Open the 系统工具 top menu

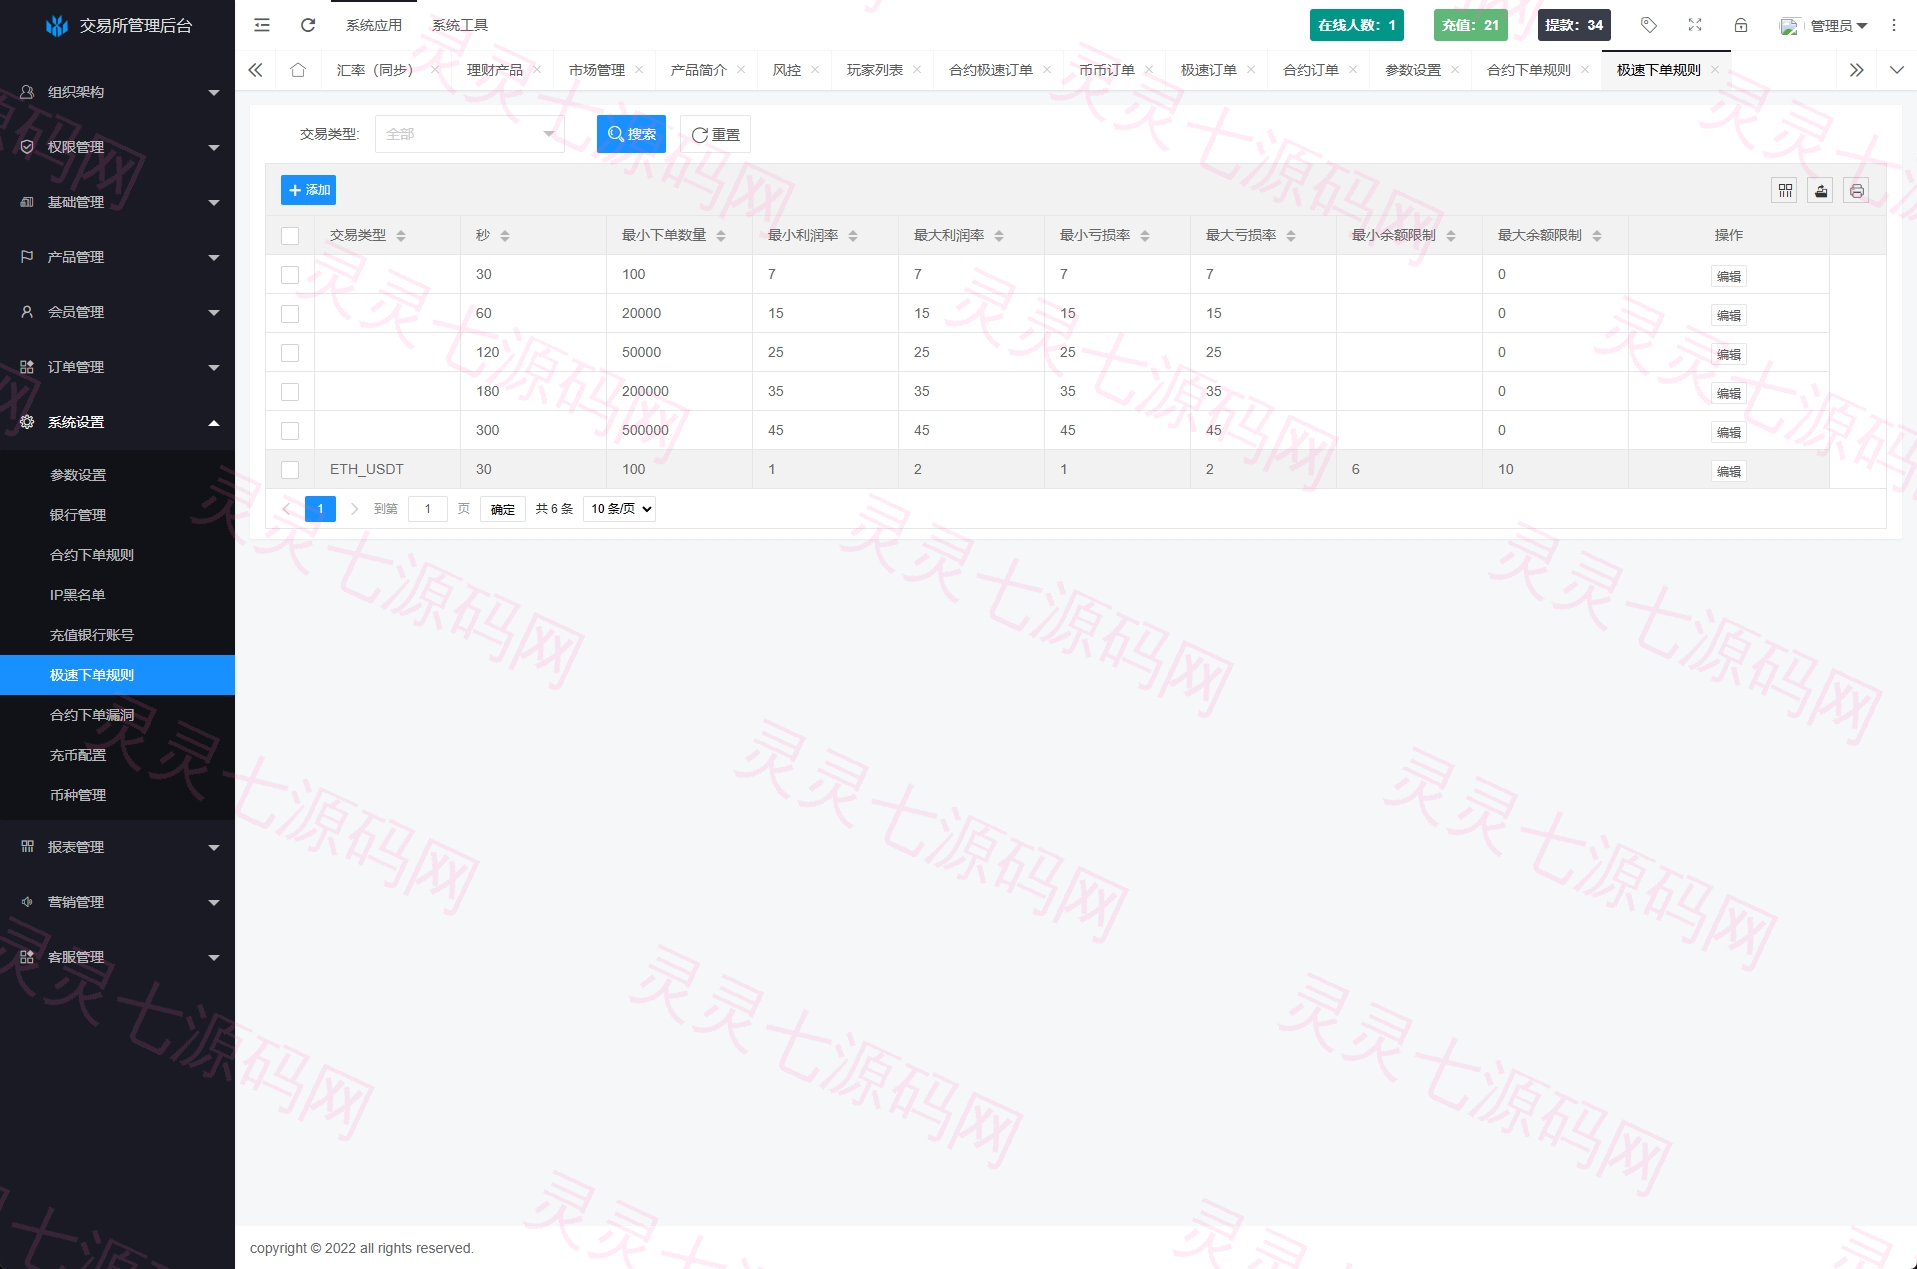(460, 25)
